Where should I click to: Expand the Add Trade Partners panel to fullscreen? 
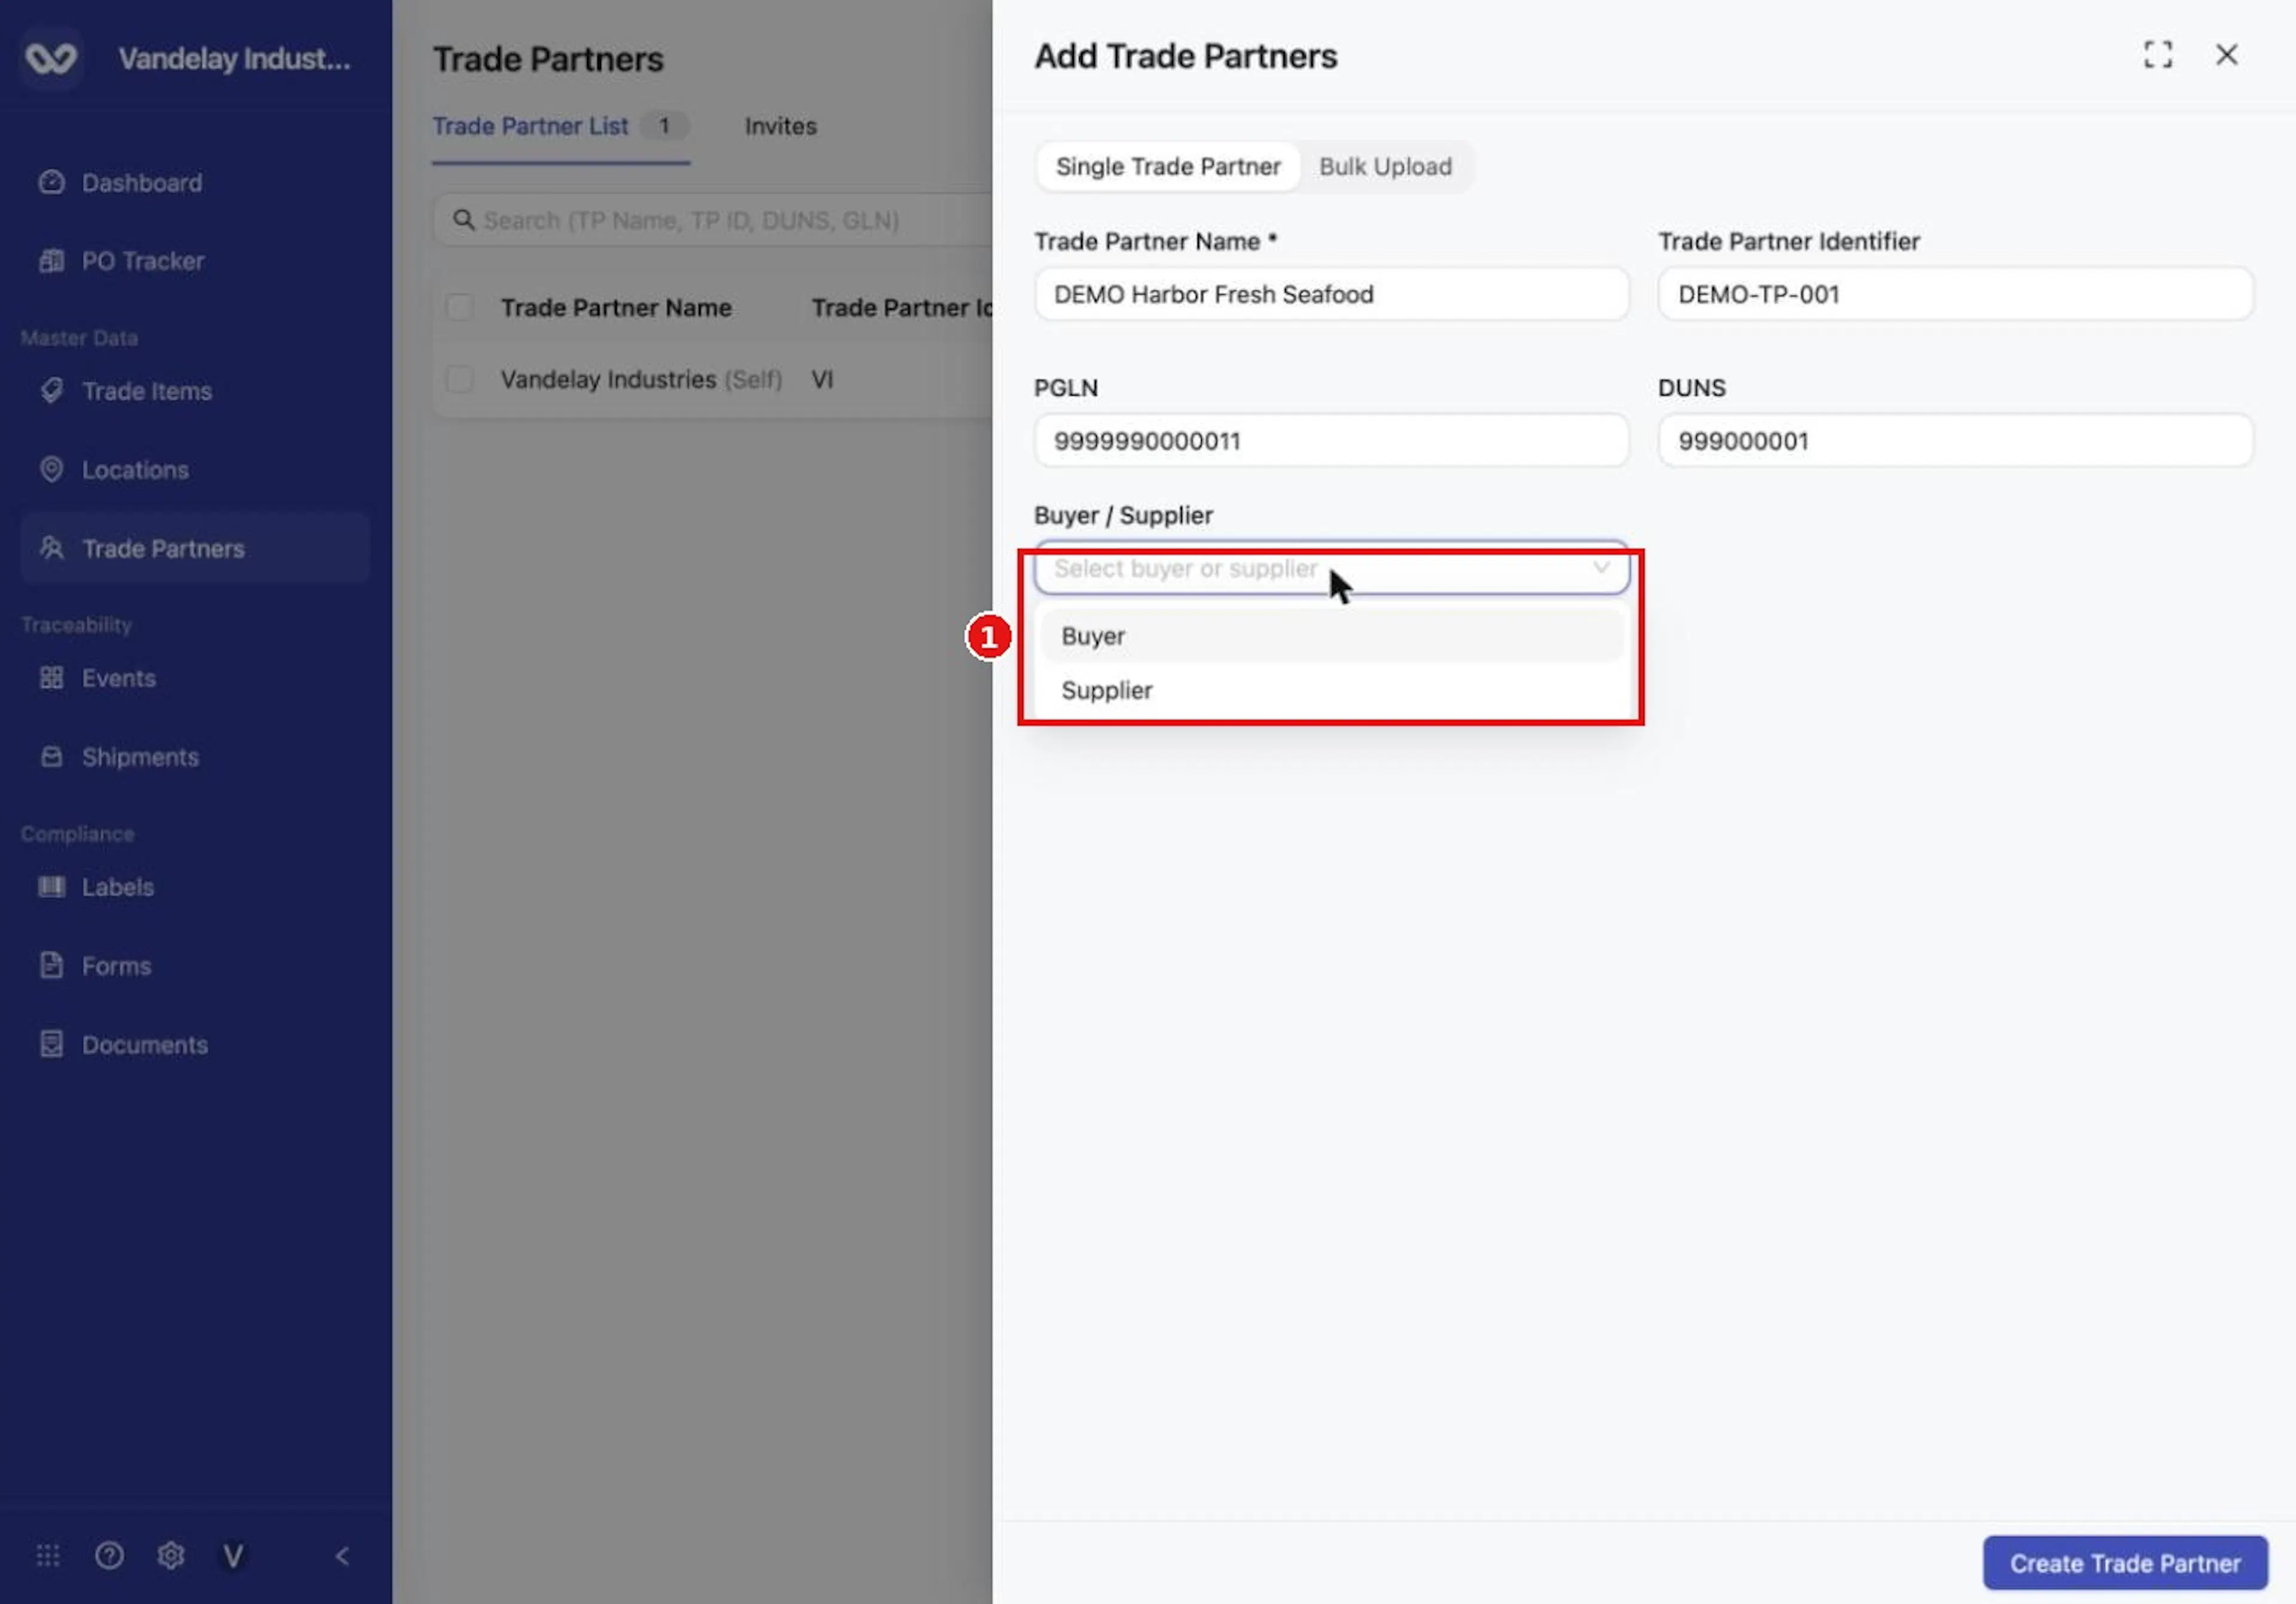[2158, 55]
